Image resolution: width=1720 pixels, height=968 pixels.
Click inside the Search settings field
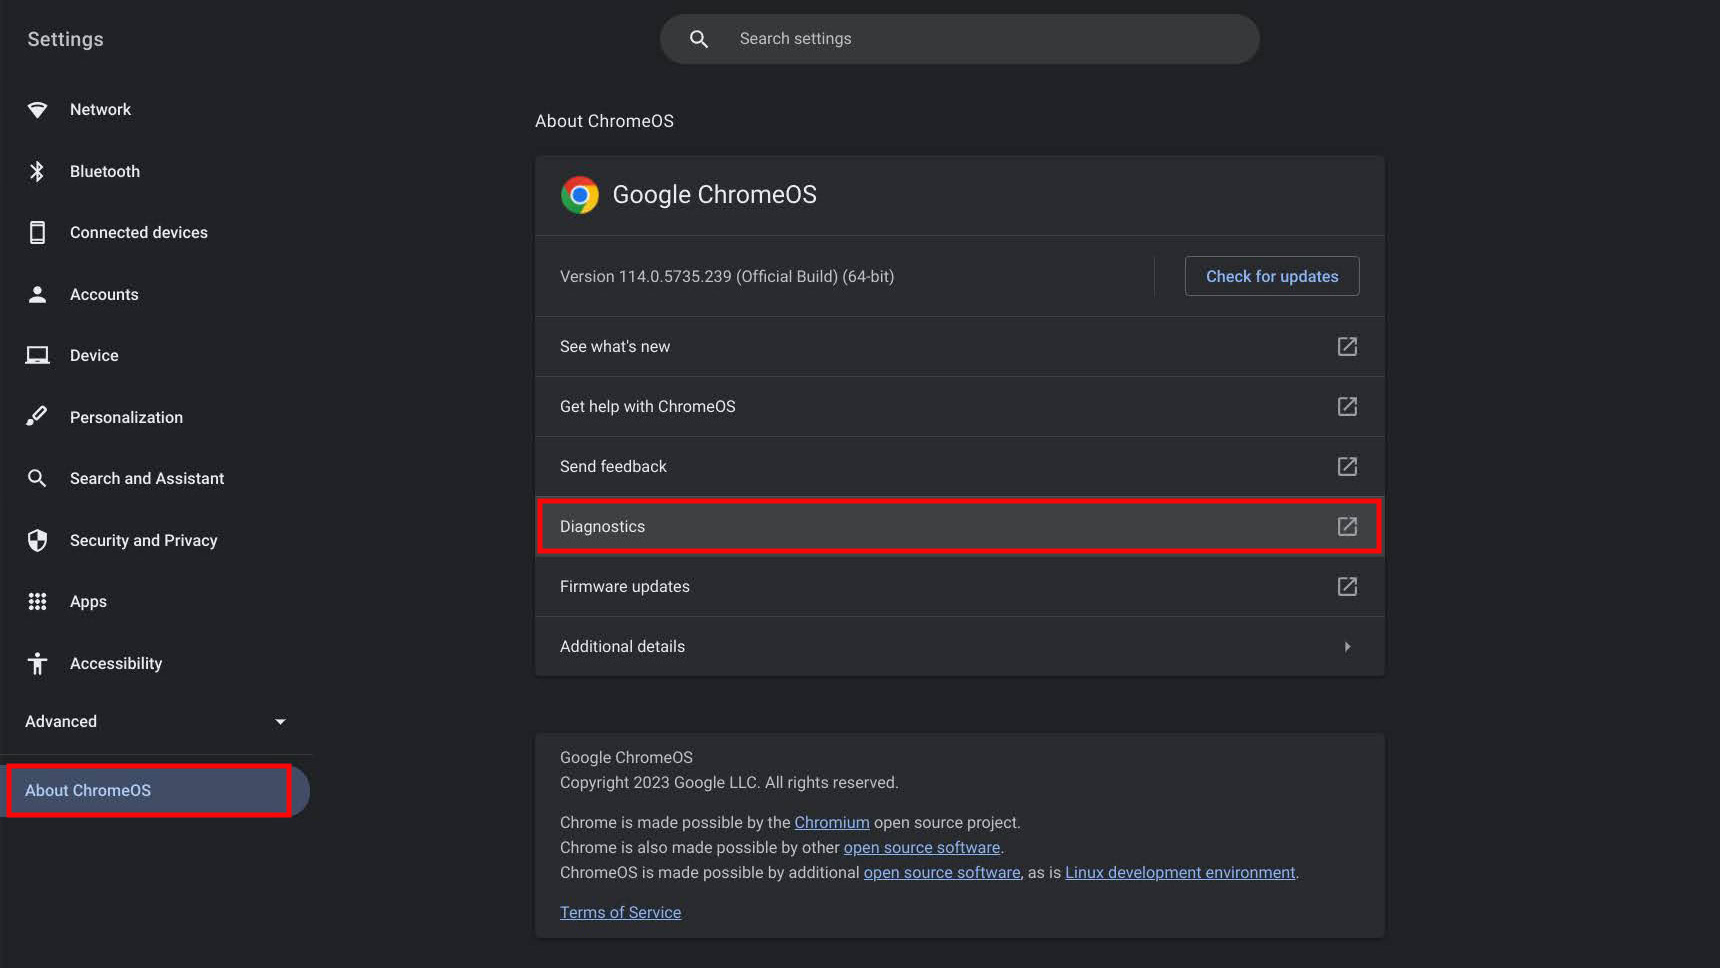pyautogui.click(x=960, y=39)
